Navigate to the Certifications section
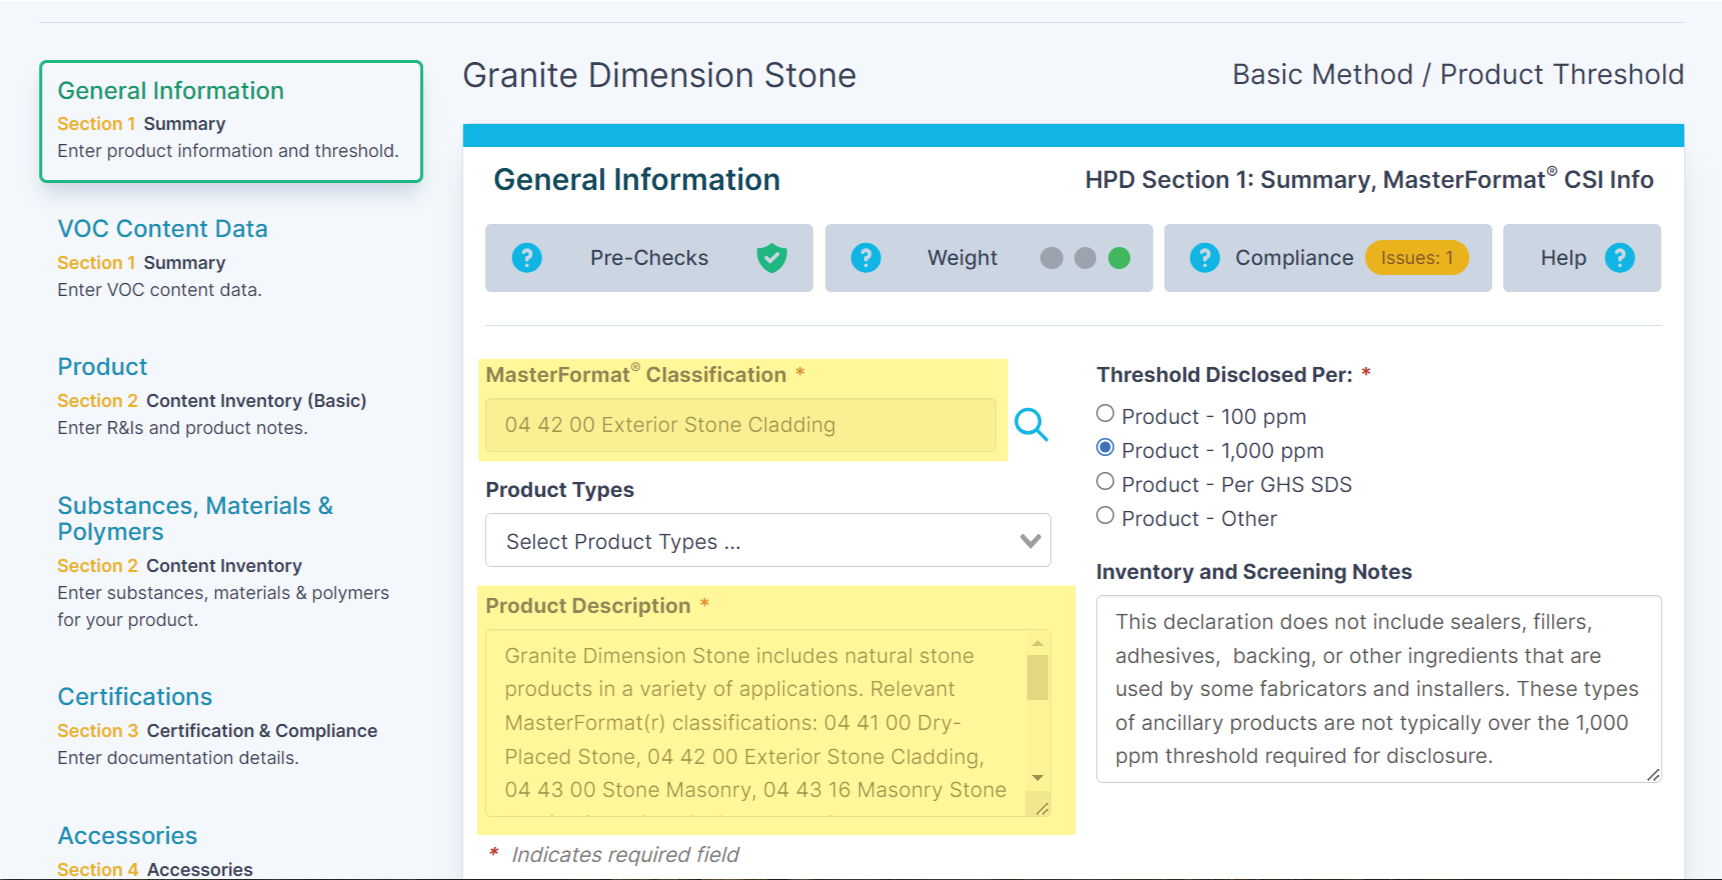Screen dimensions: 1722x880 click(135, 697)
